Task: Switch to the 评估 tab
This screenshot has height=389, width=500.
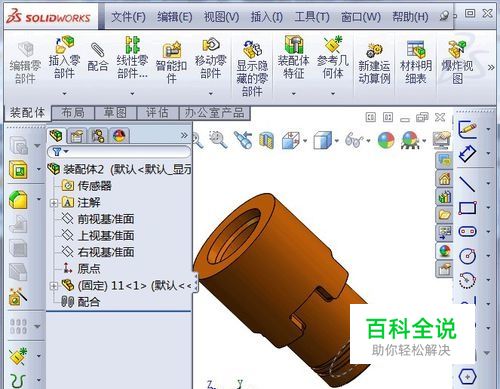Action: click(x=157, y=113)
